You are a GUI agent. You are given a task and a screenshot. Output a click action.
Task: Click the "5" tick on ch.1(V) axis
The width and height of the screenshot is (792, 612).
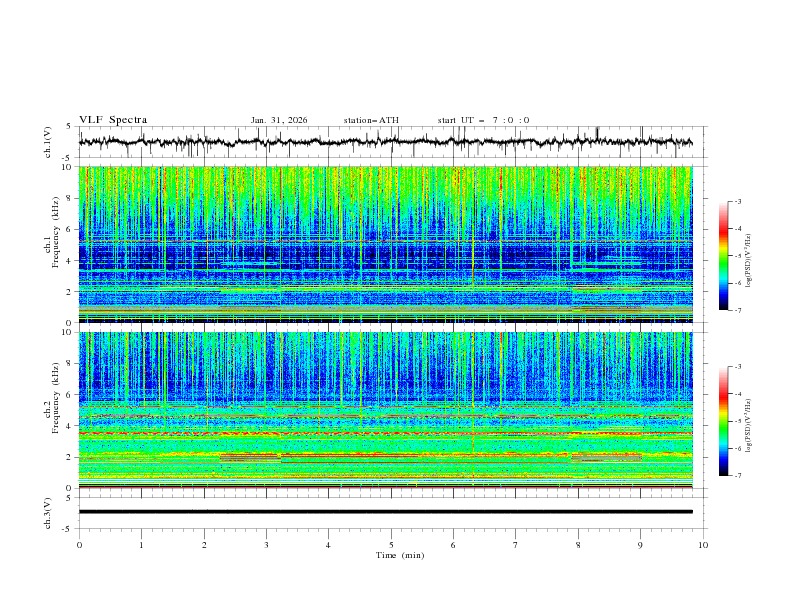point(69,126)
